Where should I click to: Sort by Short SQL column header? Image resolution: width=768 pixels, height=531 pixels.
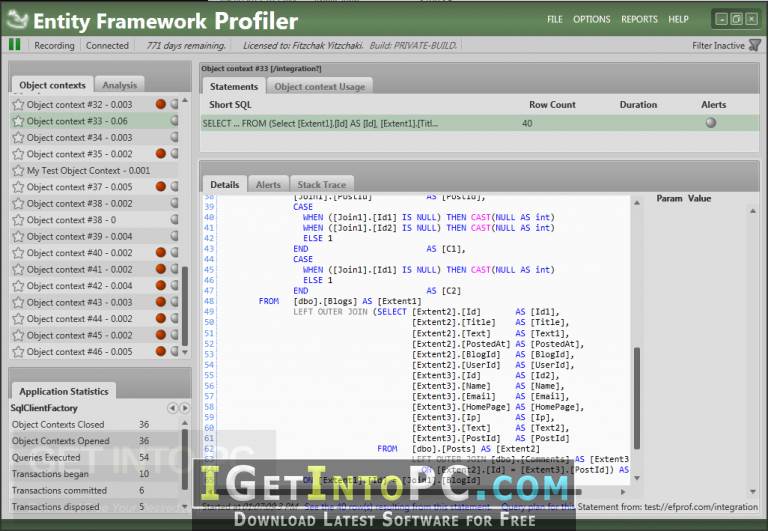coord(230,104)
